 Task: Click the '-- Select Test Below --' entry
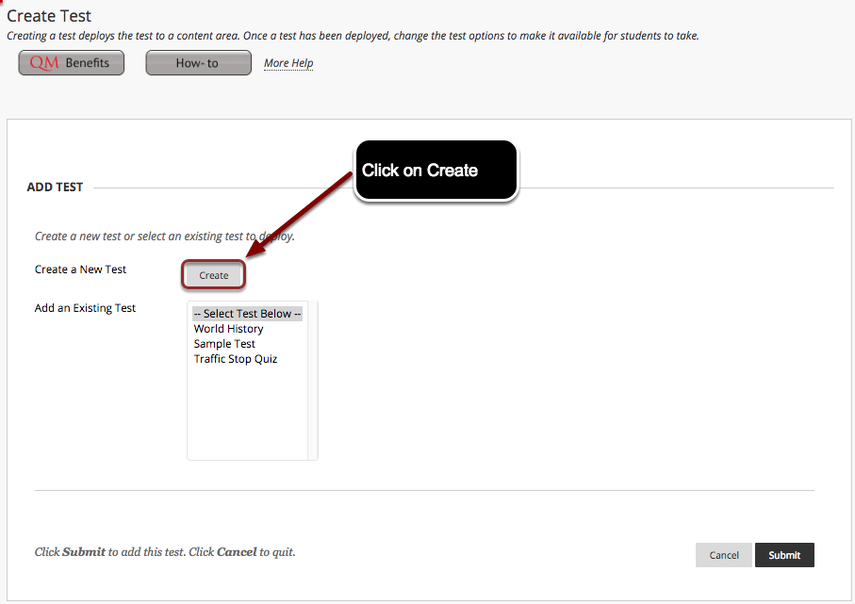click(247, 313)
